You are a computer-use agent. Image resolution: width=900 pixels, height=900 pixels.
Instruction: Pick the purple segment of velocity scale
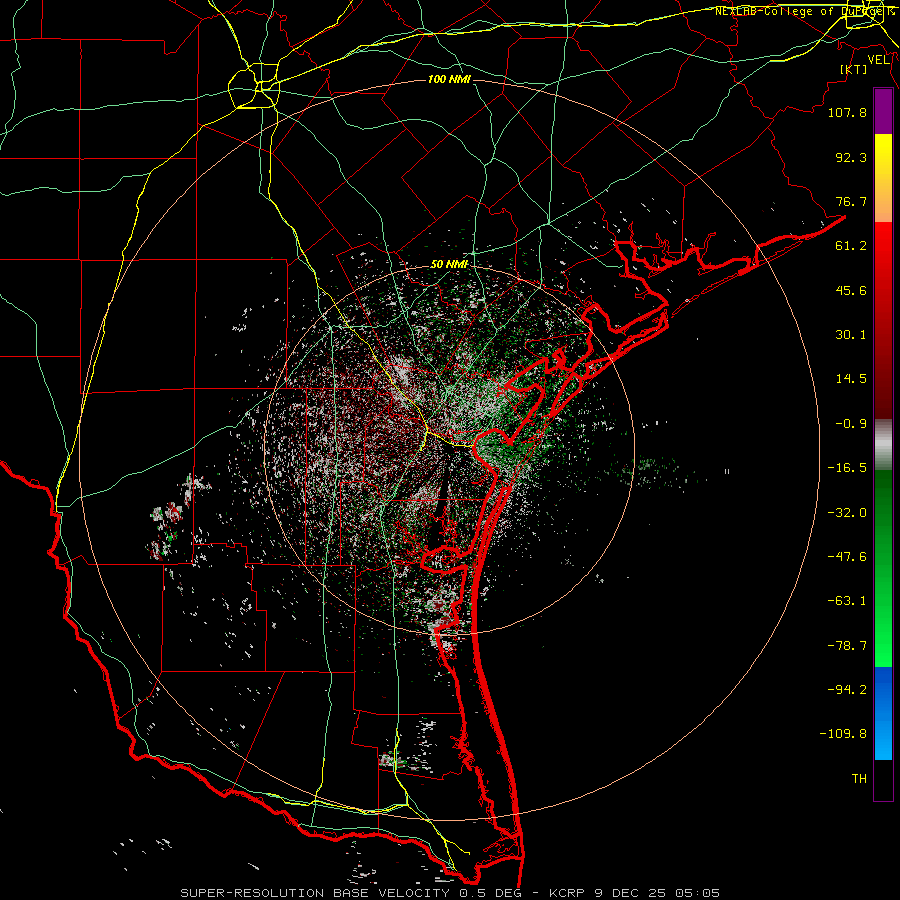pyautogui.click(x=883, y=112)
